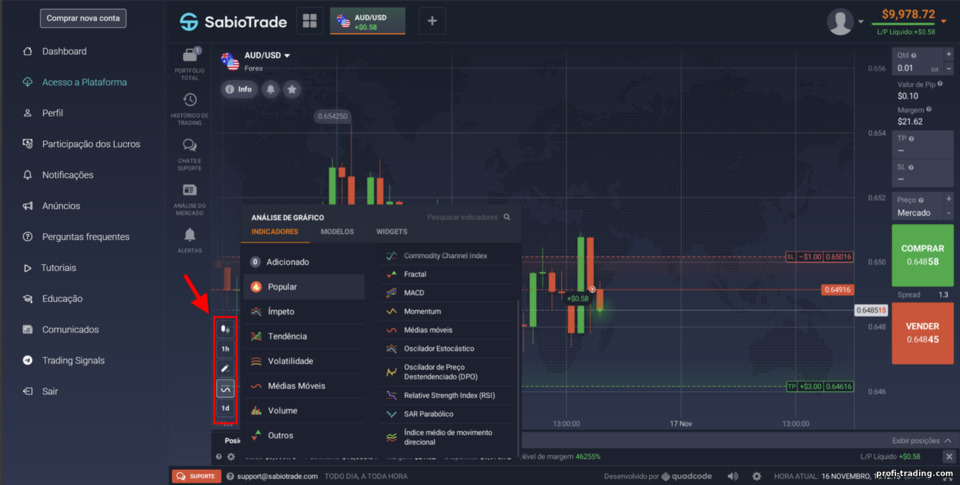Click the Dashboard home icon in sidebar
The width and height of the screenshot is (960, 485).
pyautogui.click(x=28, y=51)
